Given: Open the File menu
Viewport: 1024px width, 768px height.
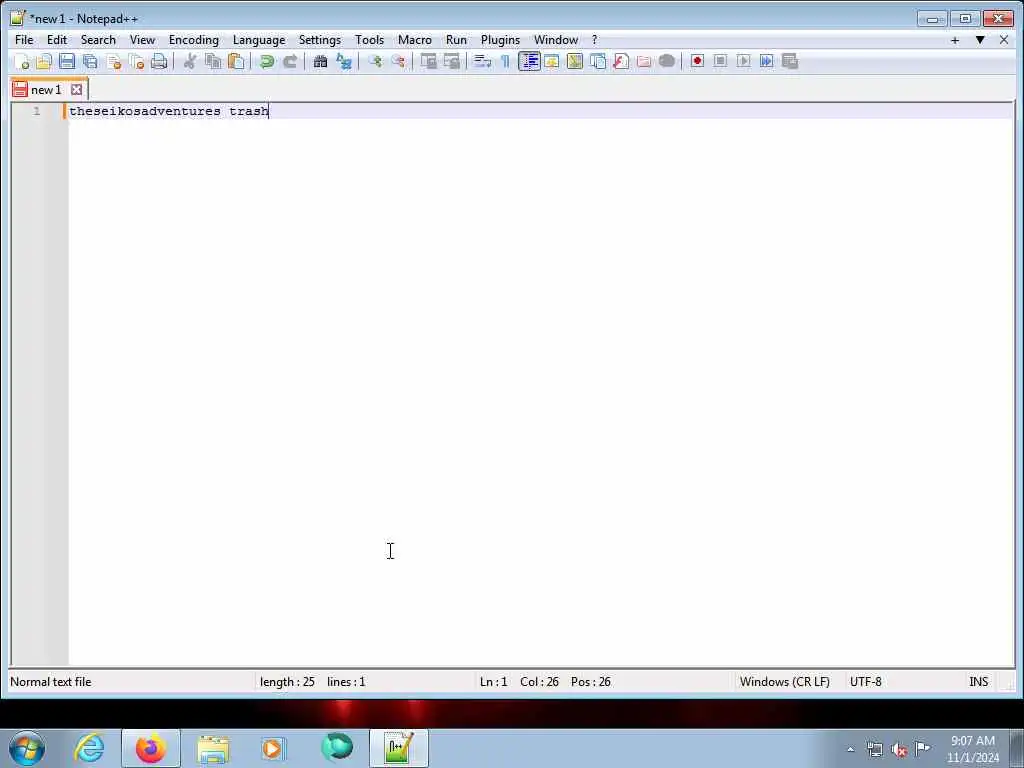Looking at the screenshot, I should click(x=24, y=40).
